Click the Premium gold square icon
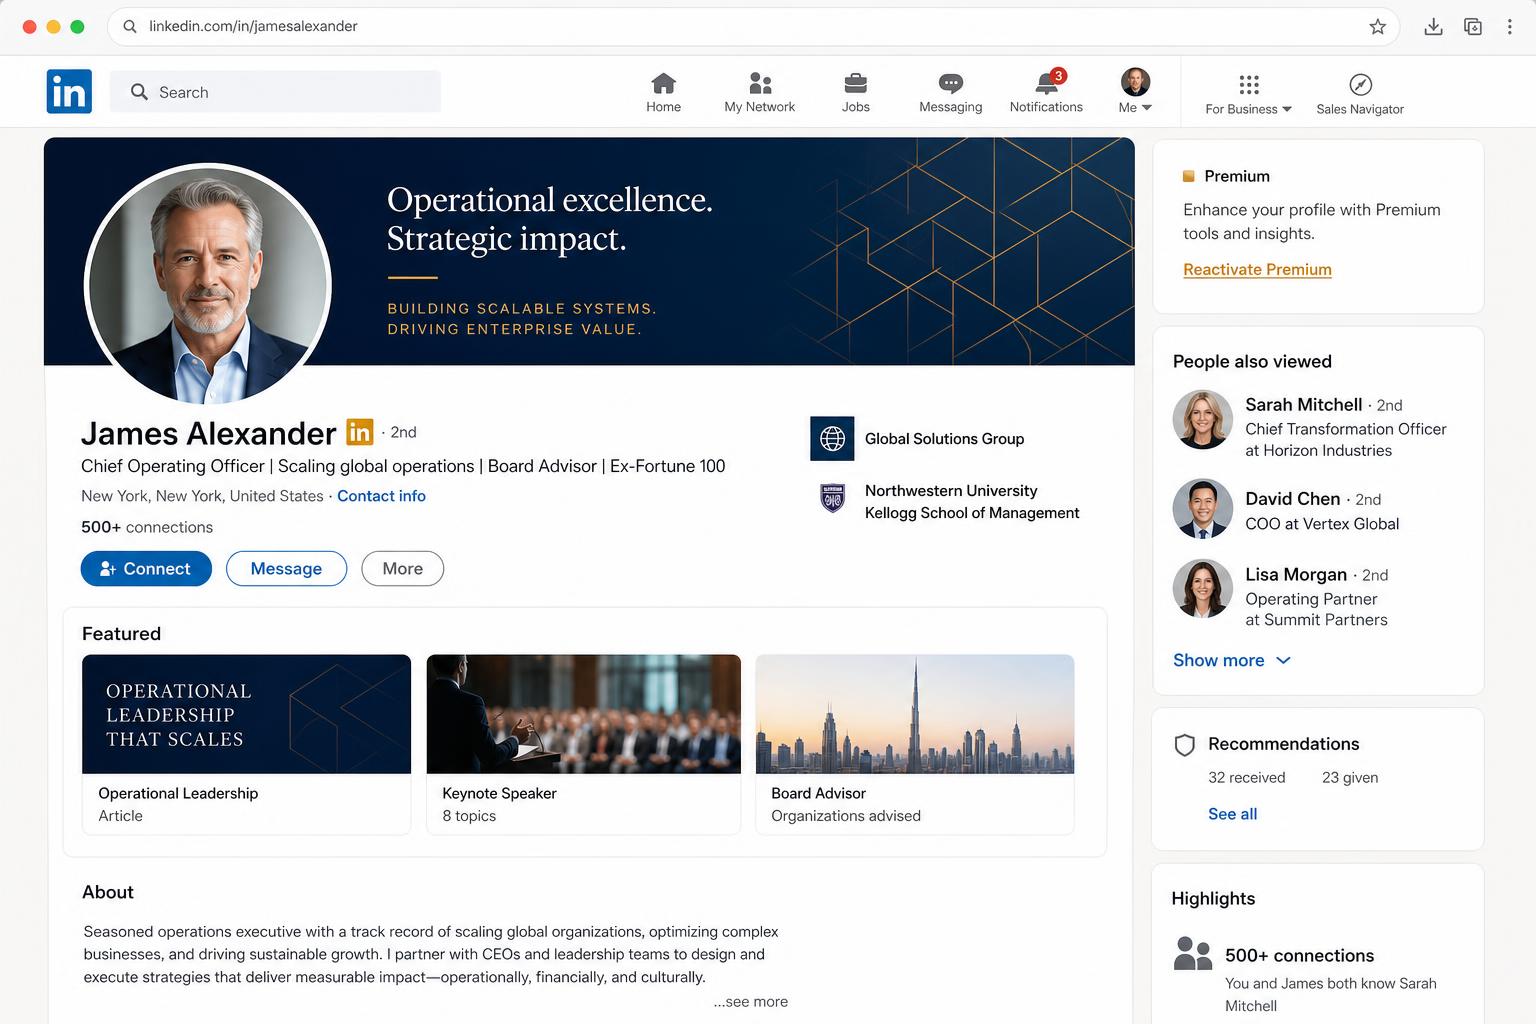The height and width of the screenshot is (1024, 1536). pyautogui.click(x=1189, y=176)
